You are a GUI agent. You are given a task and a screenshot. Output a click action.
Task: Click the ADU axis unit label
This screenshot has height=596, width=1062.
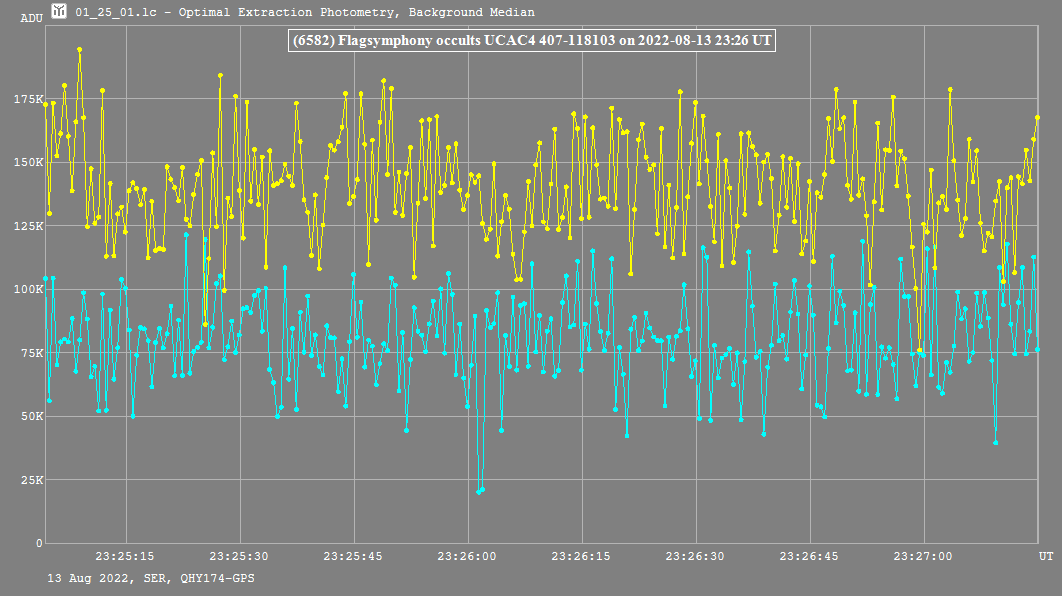(31, 18)
